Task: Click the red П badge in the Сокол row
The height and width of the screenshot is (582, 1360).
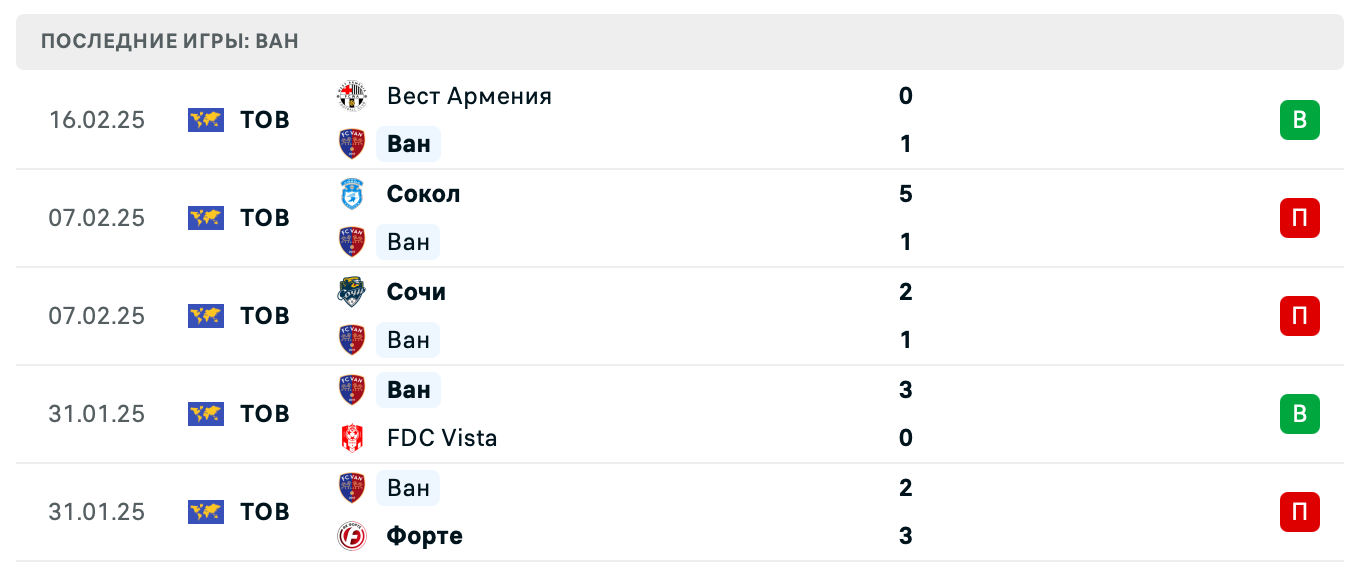Action: pos(1299,217)
